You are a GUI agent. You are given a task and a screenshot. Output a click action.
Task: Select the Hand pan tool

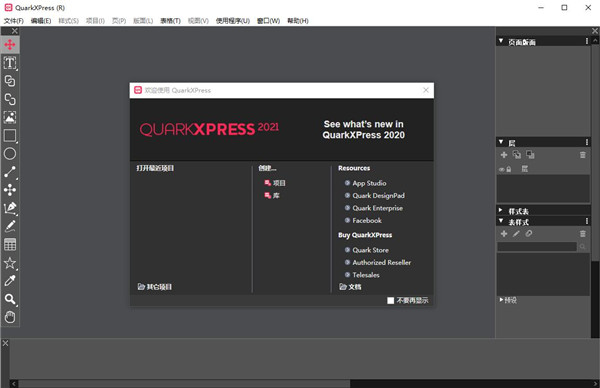point(10,317)
